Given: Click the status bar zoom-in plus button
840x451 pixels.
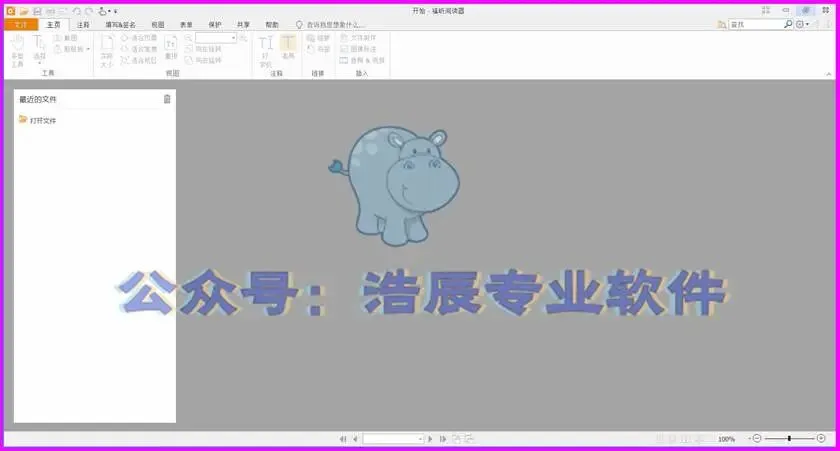Looking at the screenshot, I should click(x=821, y=439).
